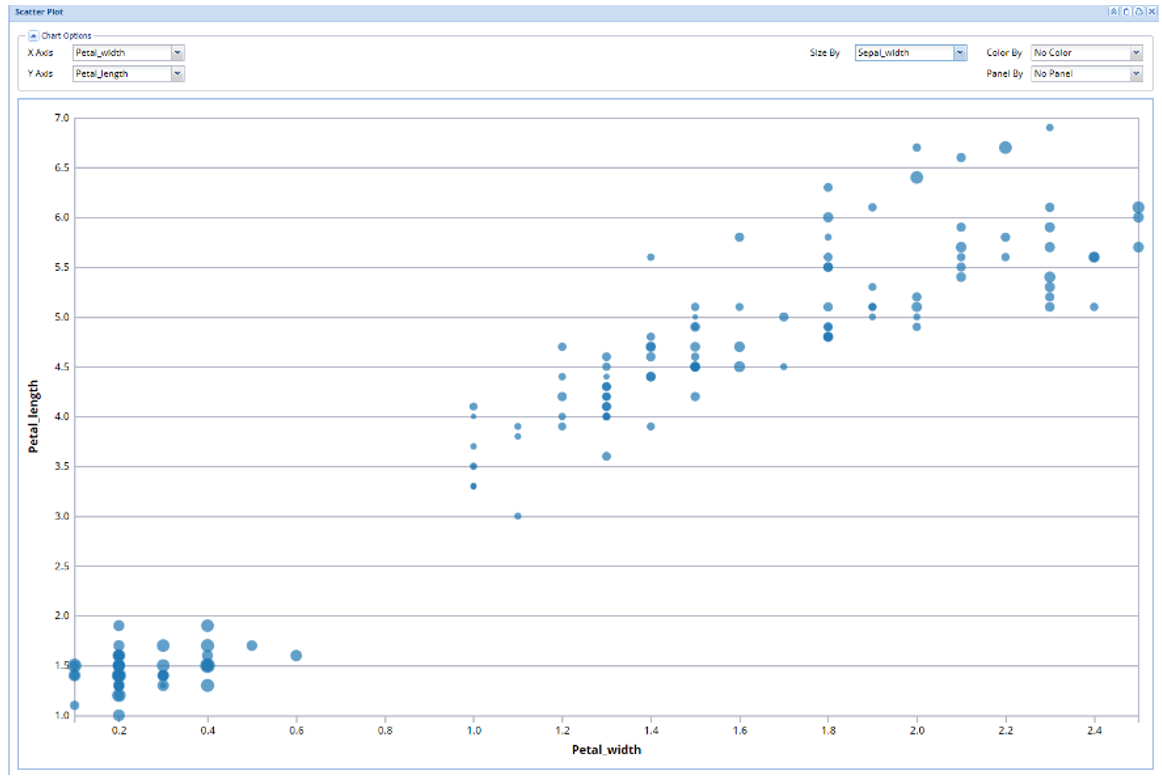1162x780 pixels.
Task: Collapse the Scatter Plot panel using the arrow icon
Action: tap(1113, 12)
